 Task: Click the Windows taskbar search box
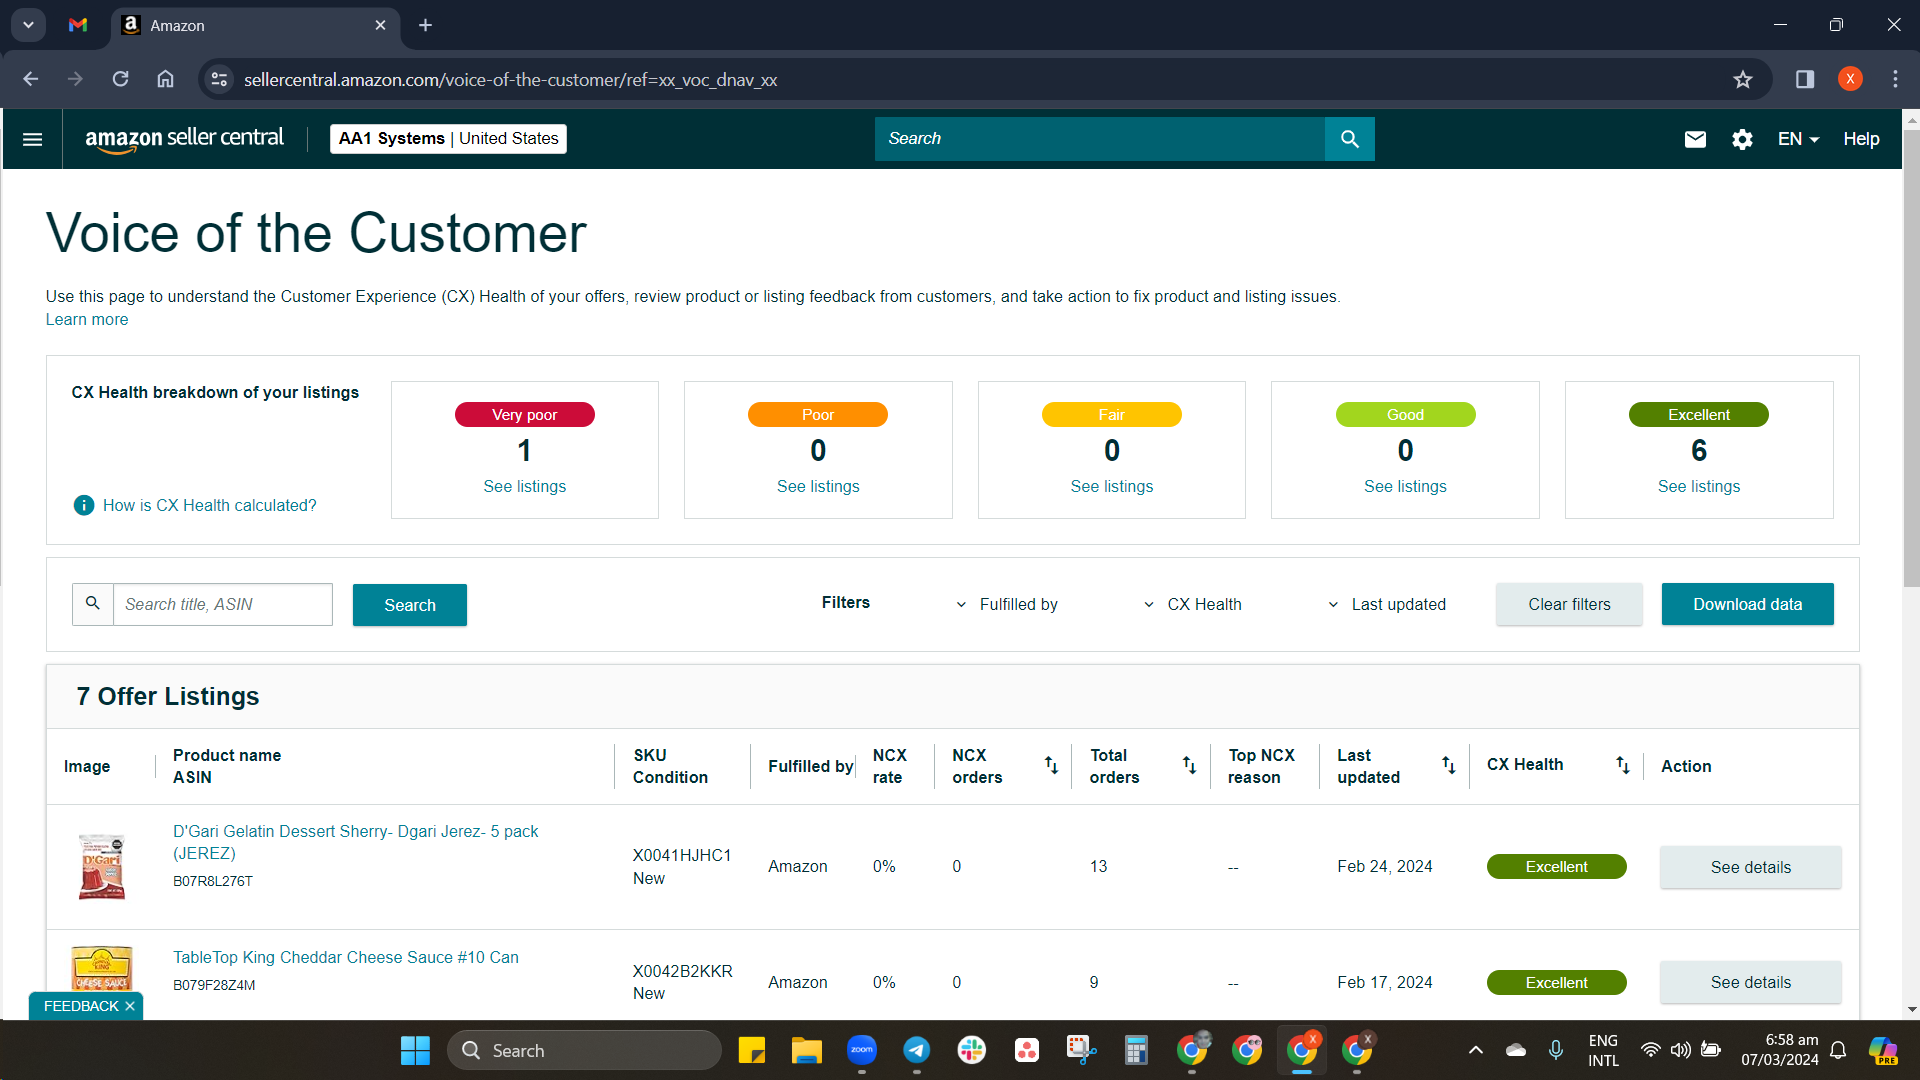click(x=584, y=1051)
